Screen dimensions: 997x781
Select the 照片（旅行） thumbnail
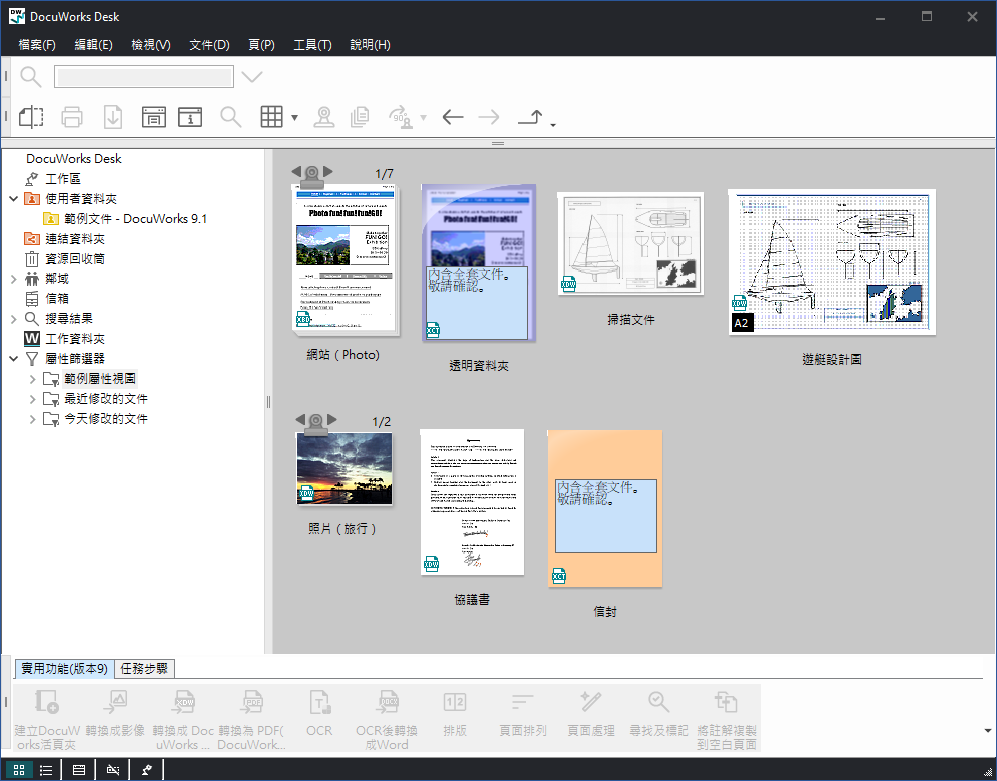coord(344,469)
